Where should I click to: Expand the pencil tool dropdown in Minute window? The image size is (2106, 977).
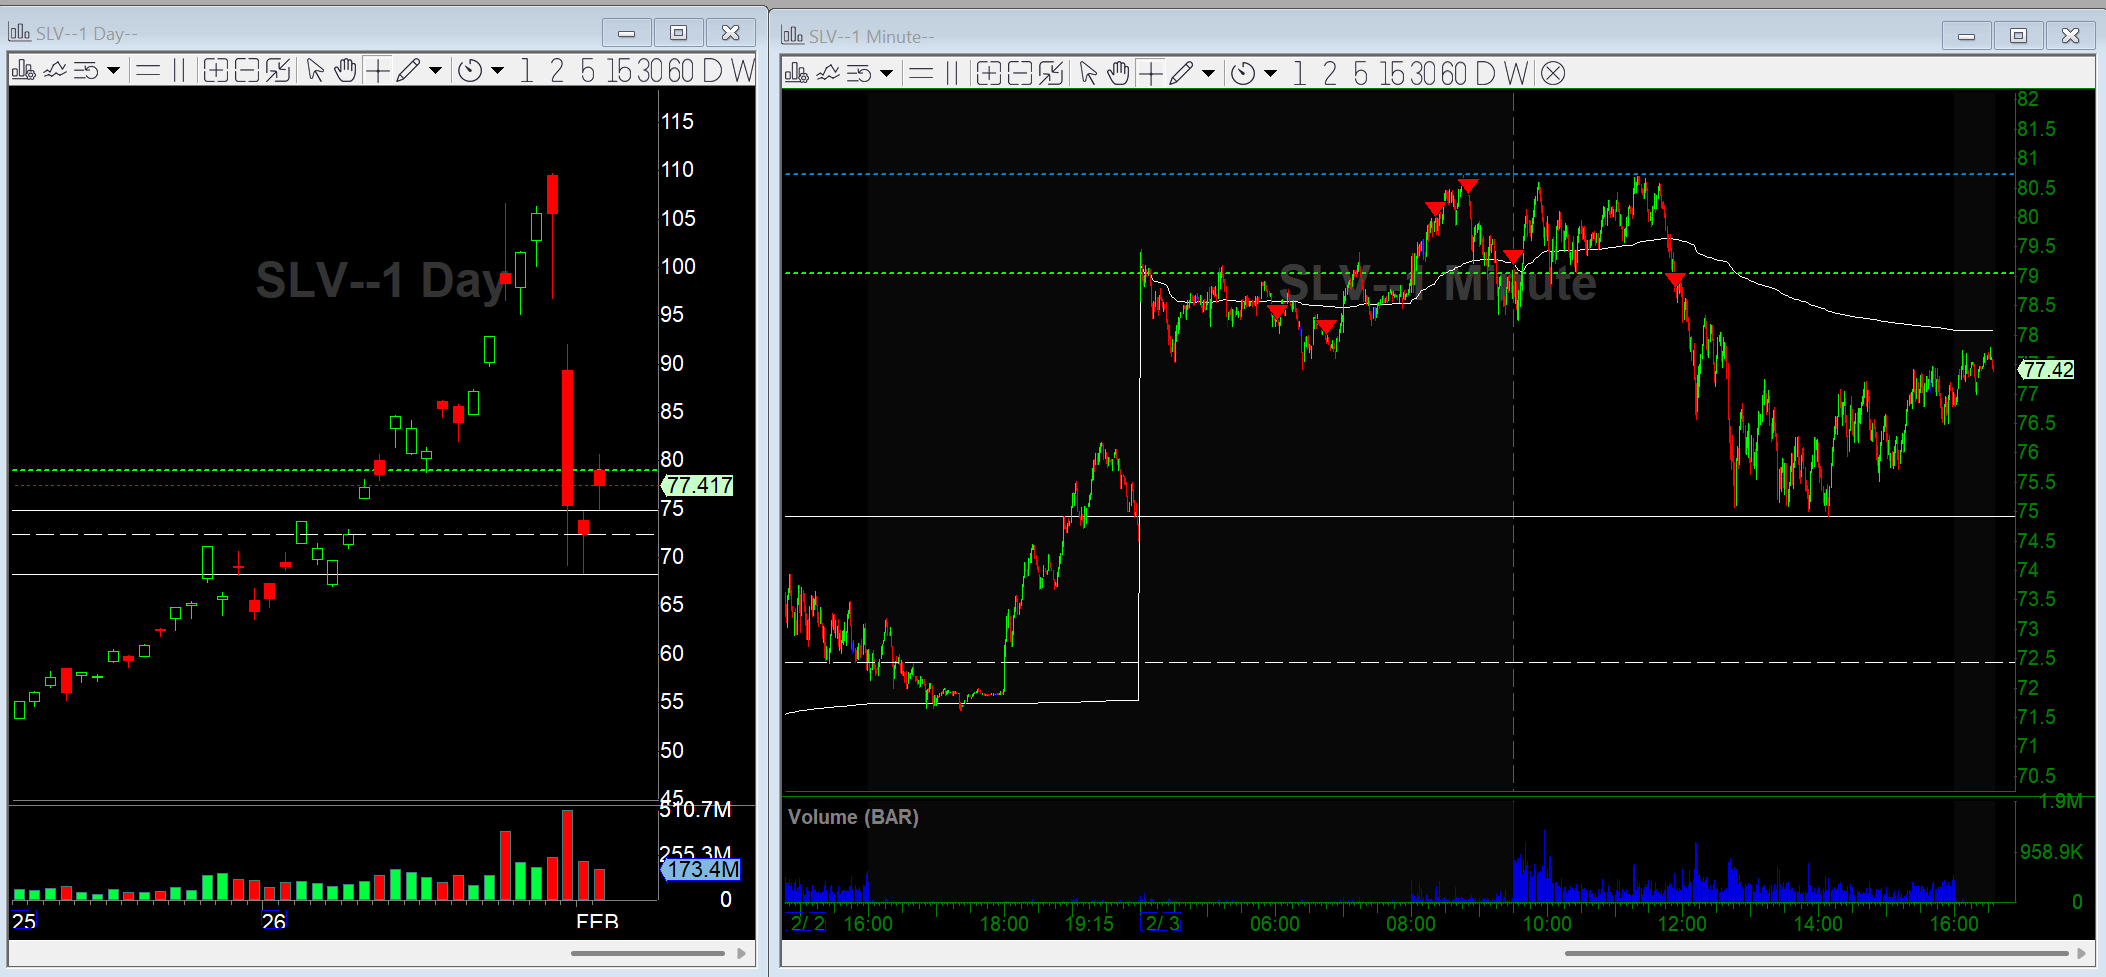click(x=1208, y=74)
